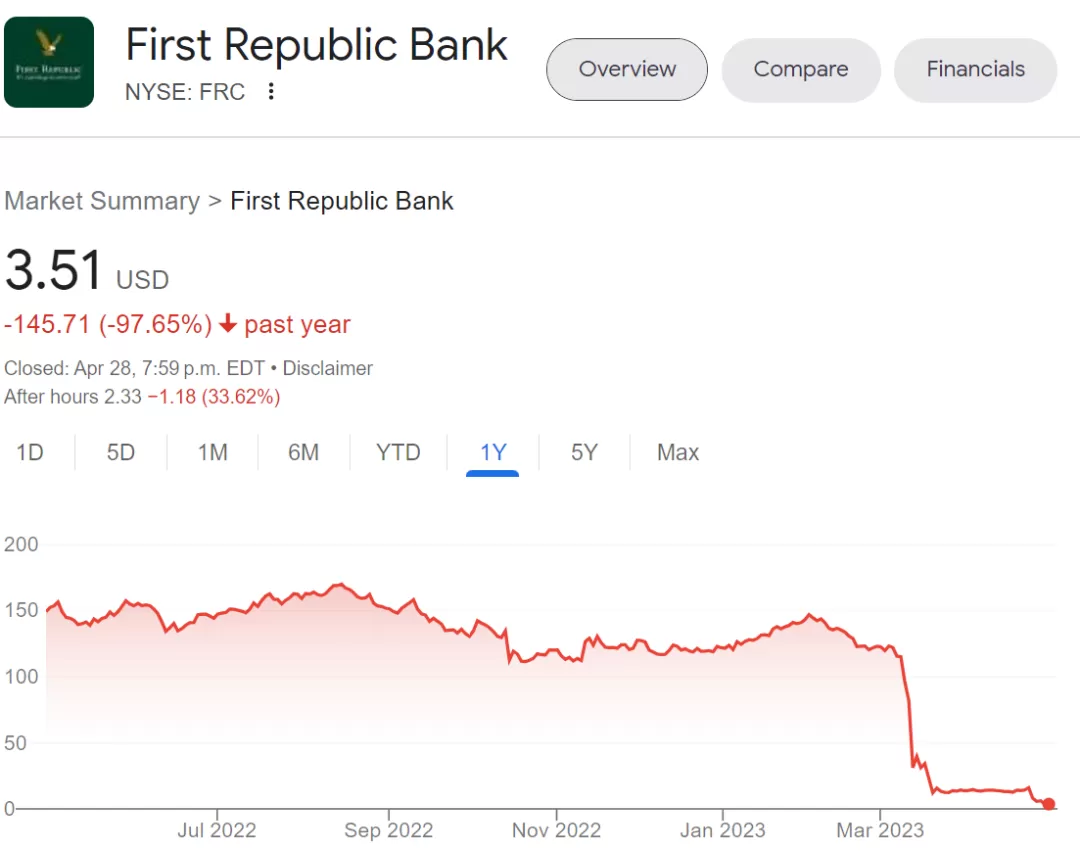This screenshot has width=1080, height=851.
Task: Click the Mar 2023 axis marker
Action: (880, 830)
